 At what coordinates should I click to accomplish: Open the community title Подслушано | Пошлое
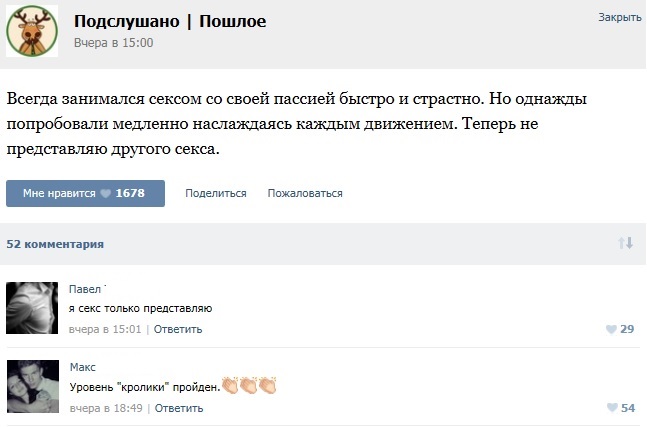click(x=170, y=21)
